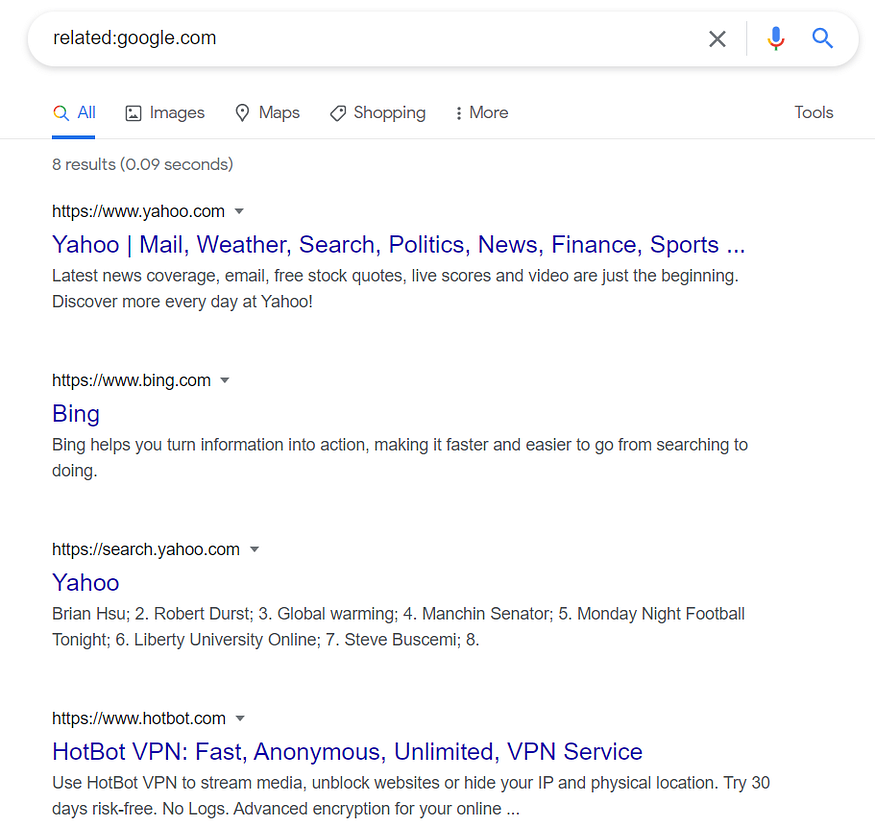Viewport: 875px width, 828px height.
Task: Click the three-dot icon beside More
Action: point(459,113)
